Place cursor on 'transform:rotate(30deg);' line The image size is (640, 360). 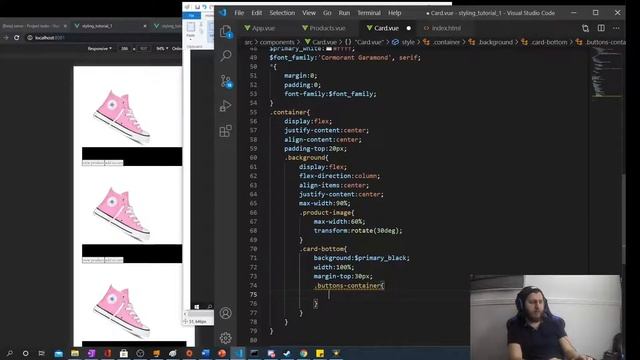coord(358,231)
